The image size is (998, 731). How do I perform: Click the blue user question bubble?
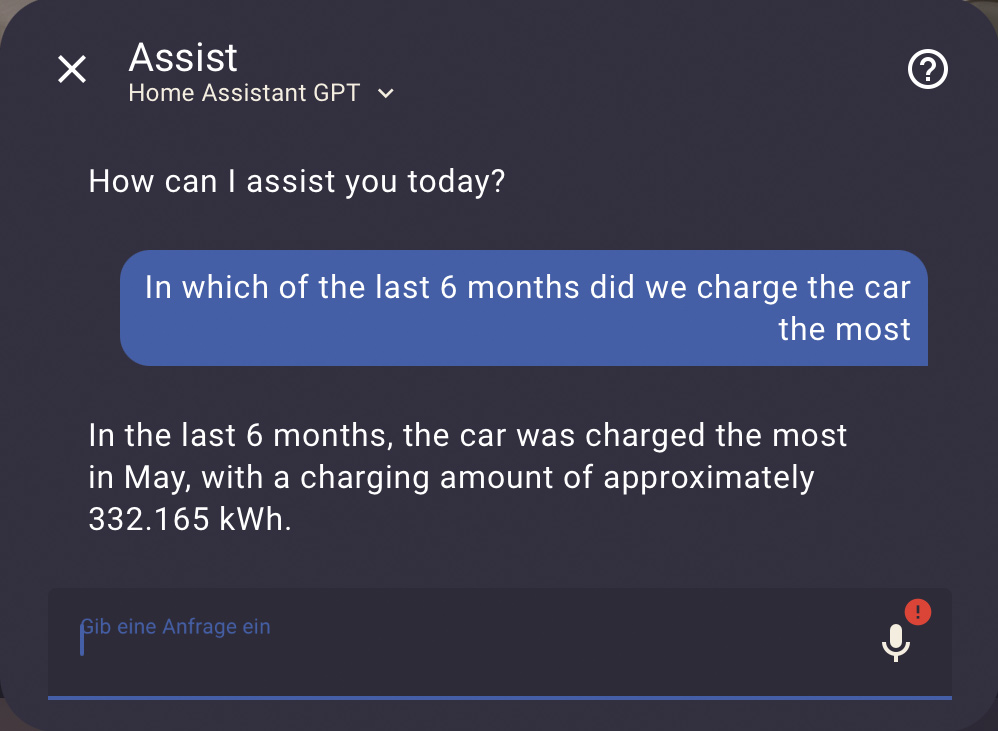click(x=524, y=308)
